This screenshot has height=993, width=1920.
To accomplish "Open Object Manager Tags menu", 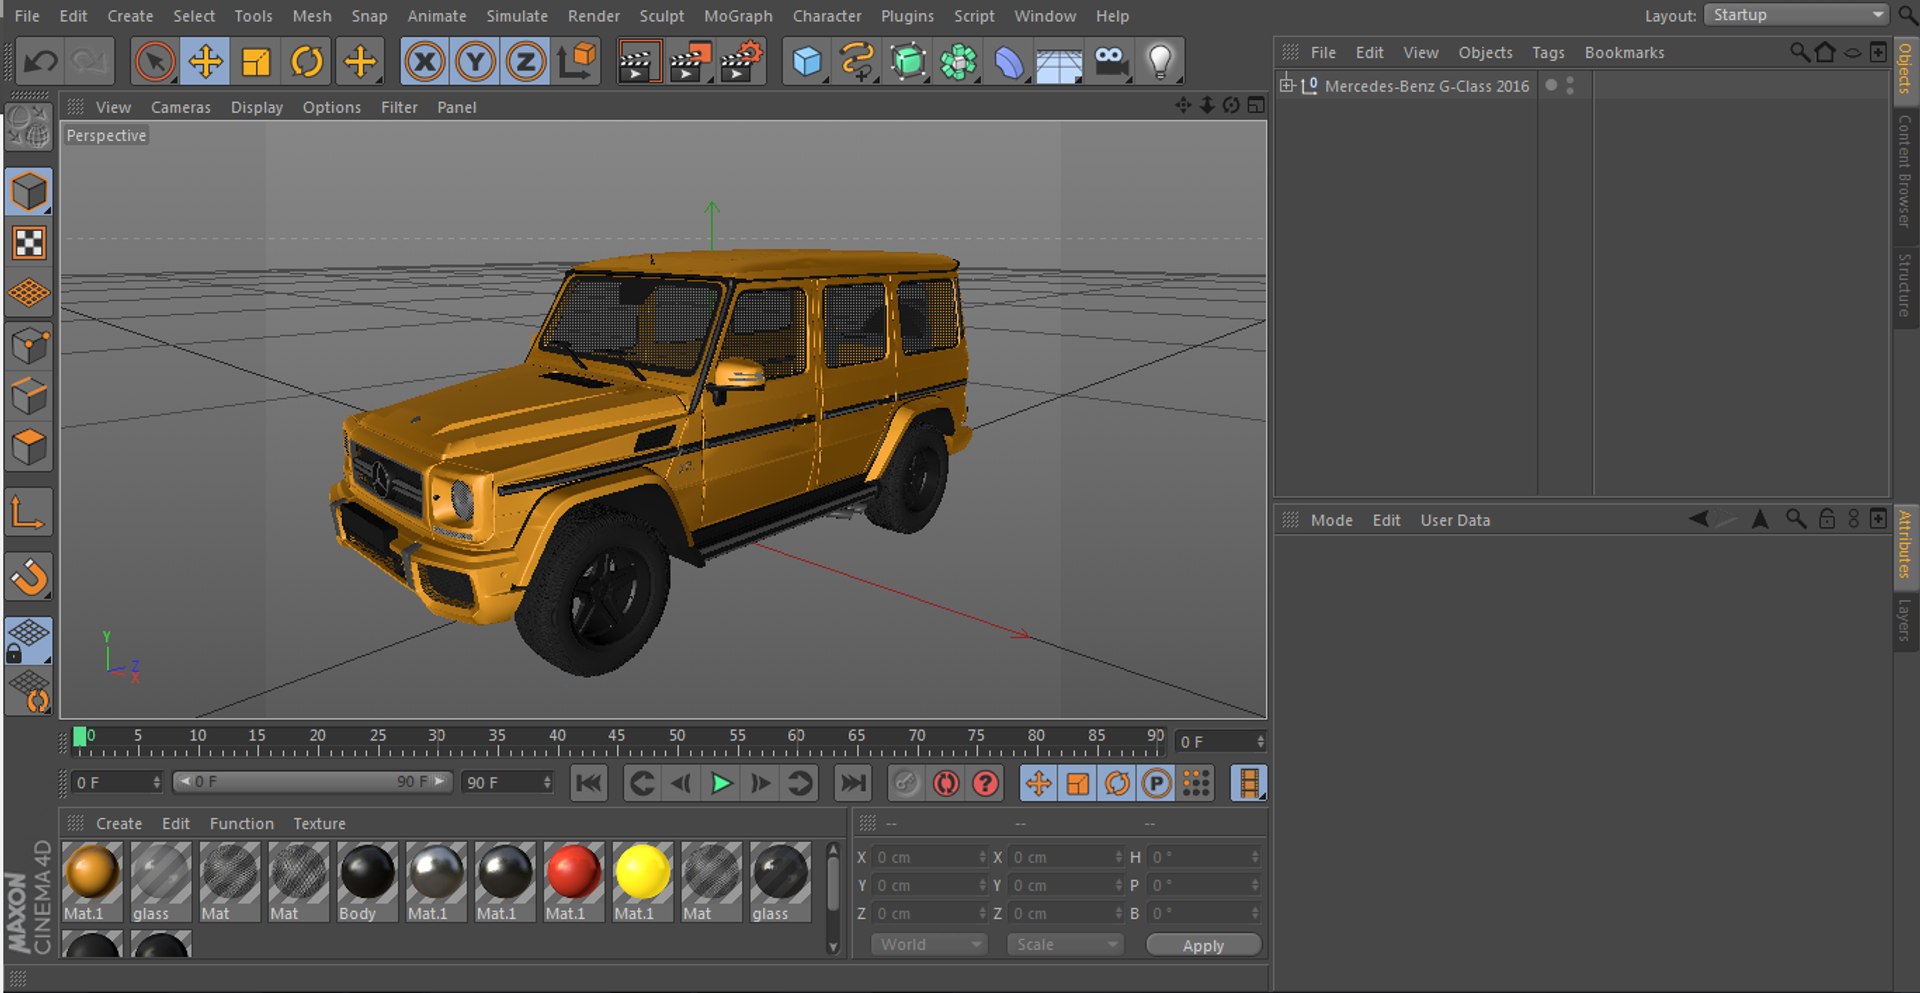I will point(1548,53).
